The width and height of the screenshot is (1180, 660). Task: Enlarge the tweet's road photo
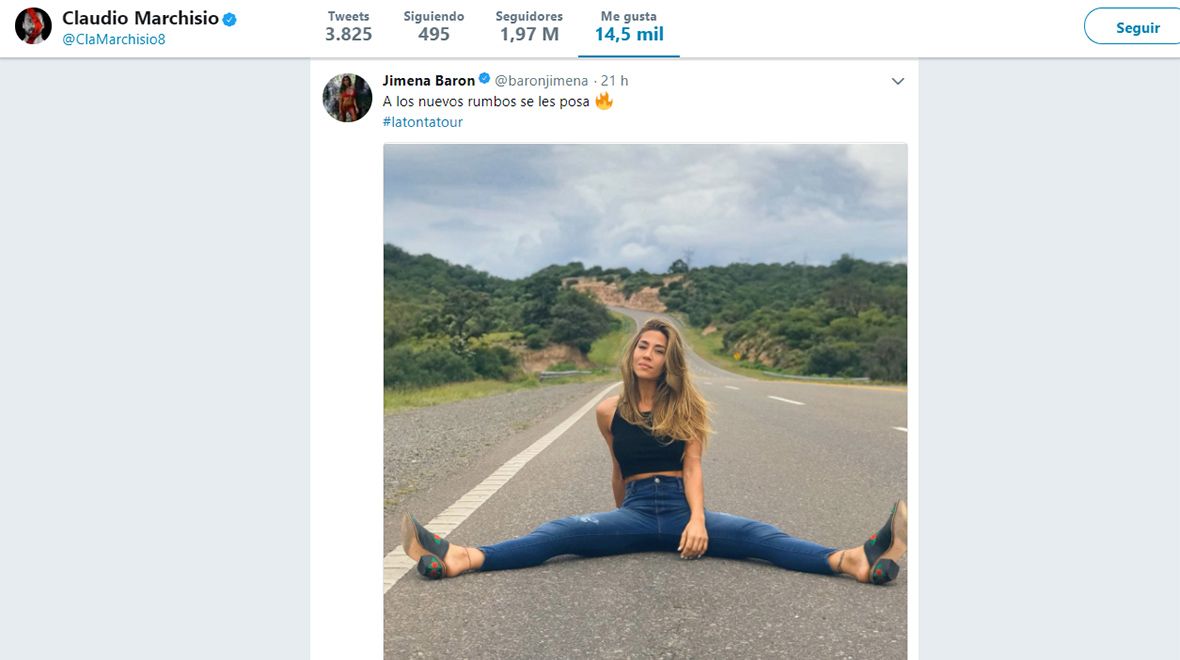tap(645, 400)
